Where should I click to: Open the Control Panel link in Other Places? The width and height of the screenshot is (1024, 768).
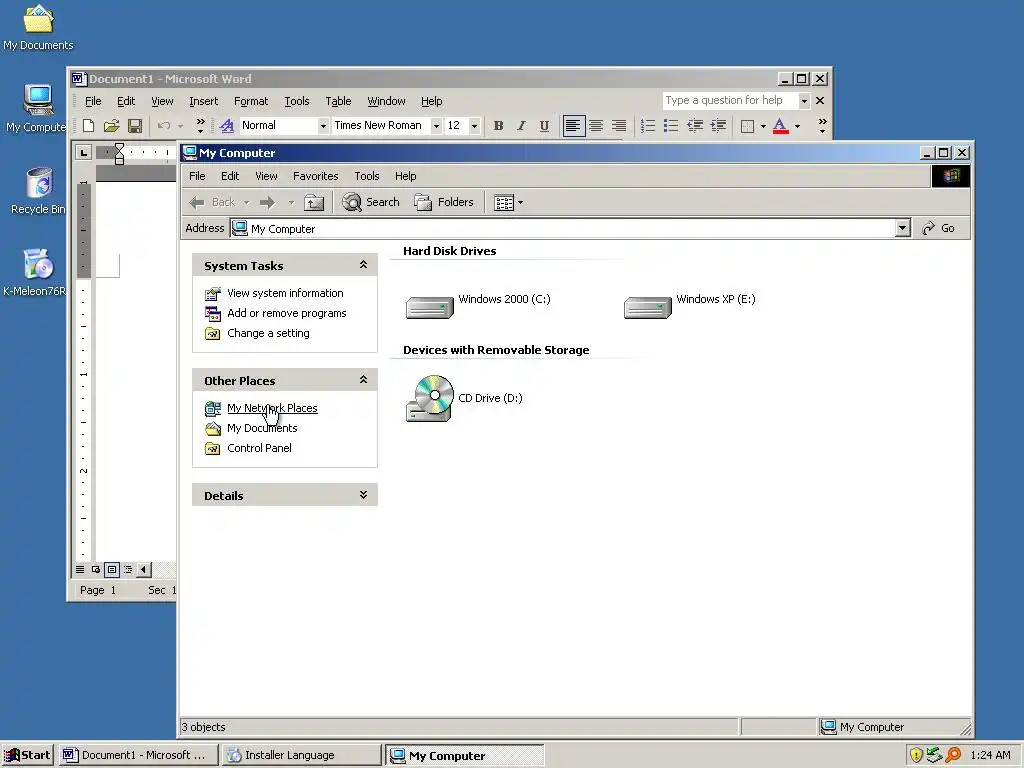pos(259,448)
